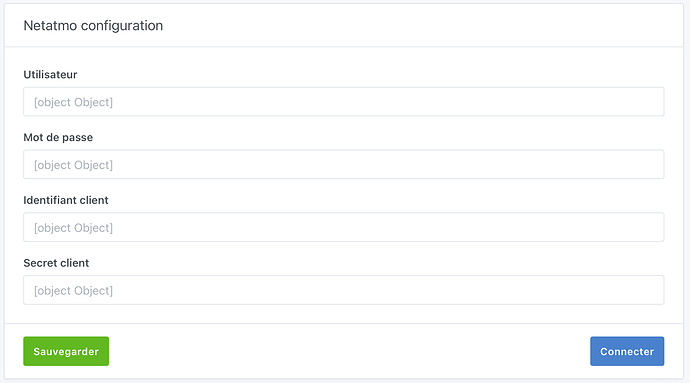Click placeholder text in Identifiant client field
Viewport: 690px width, 383px height.
click(x=73, y=228)
